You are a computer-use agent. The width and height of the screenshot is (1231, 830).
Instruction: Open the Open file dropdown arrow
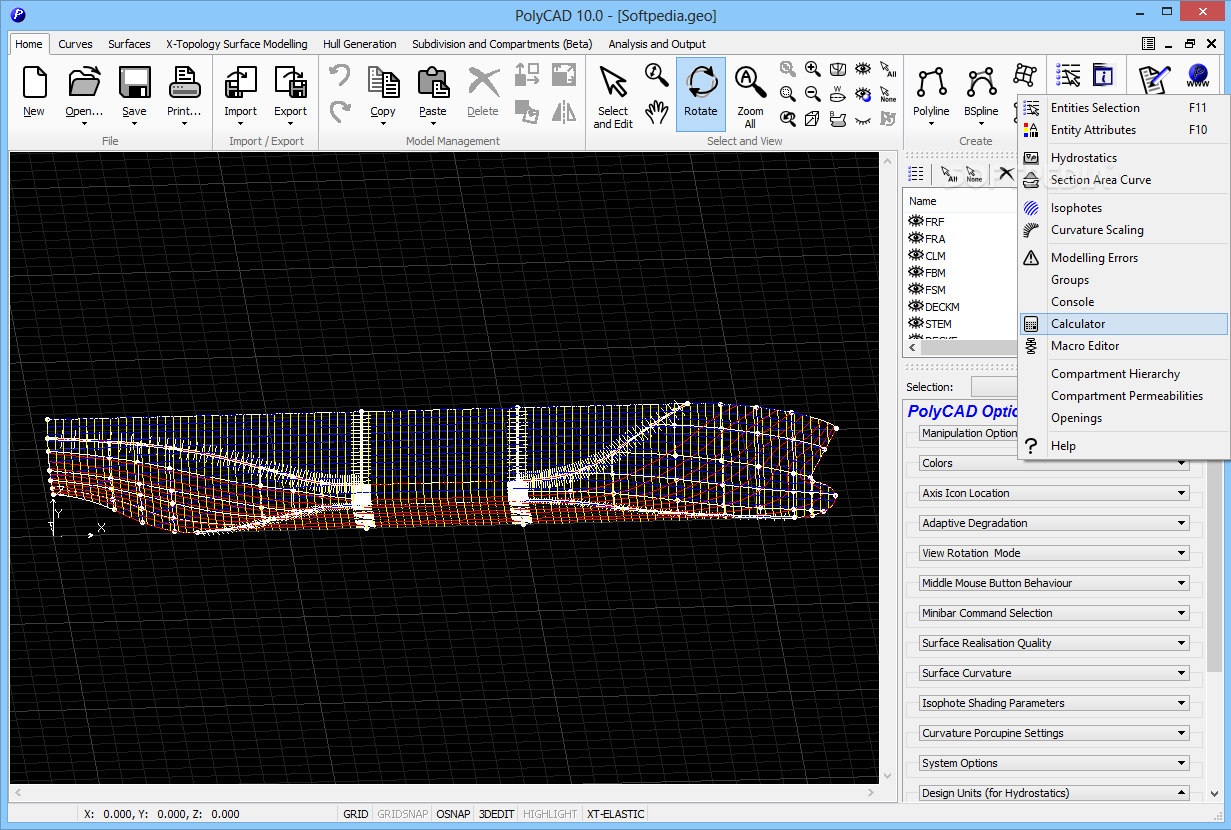click(x=84, y=124)
